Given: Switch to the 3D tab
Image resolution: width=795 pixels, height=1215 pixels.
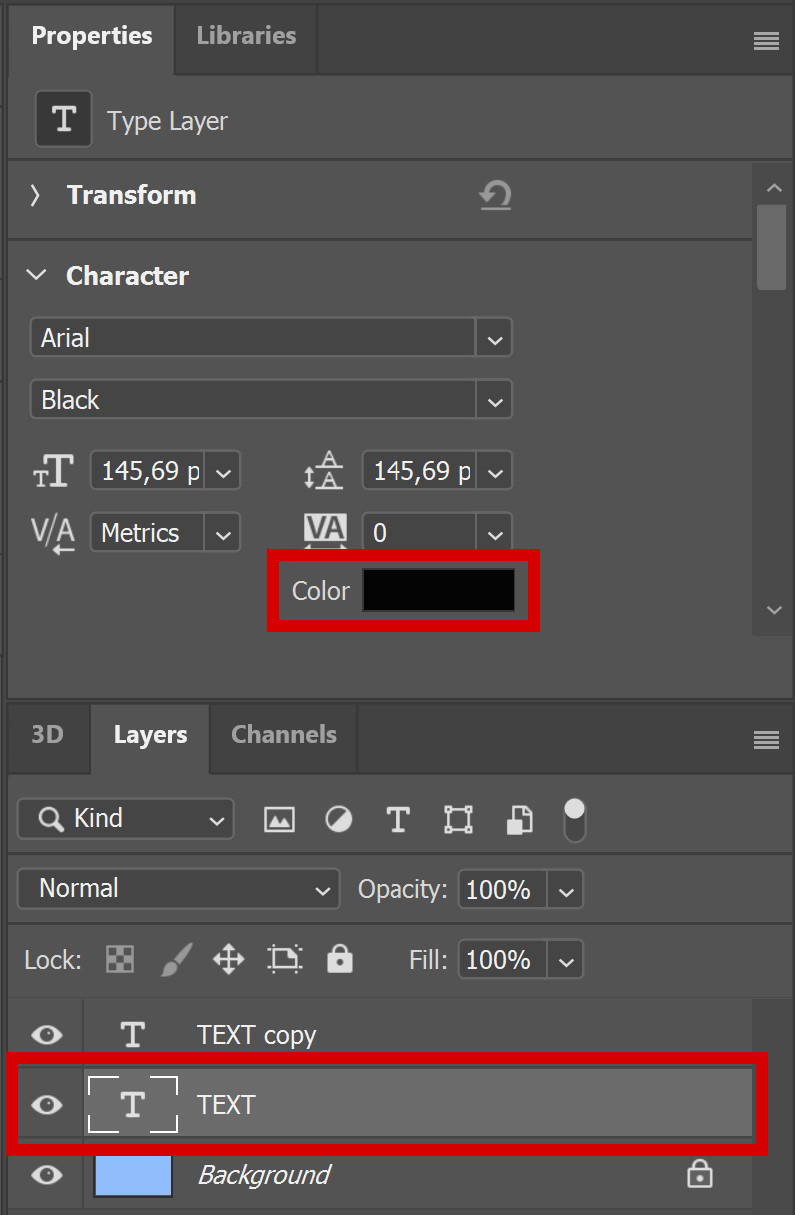Looking at the screenshot, I should tap(47, 735).
